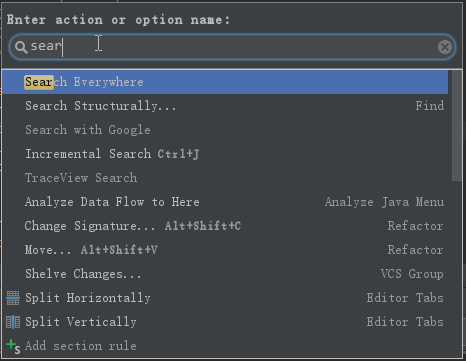466x361 pixels.
Task: Click the results list scrollbar thumb
Action: [x=457, y=125]
